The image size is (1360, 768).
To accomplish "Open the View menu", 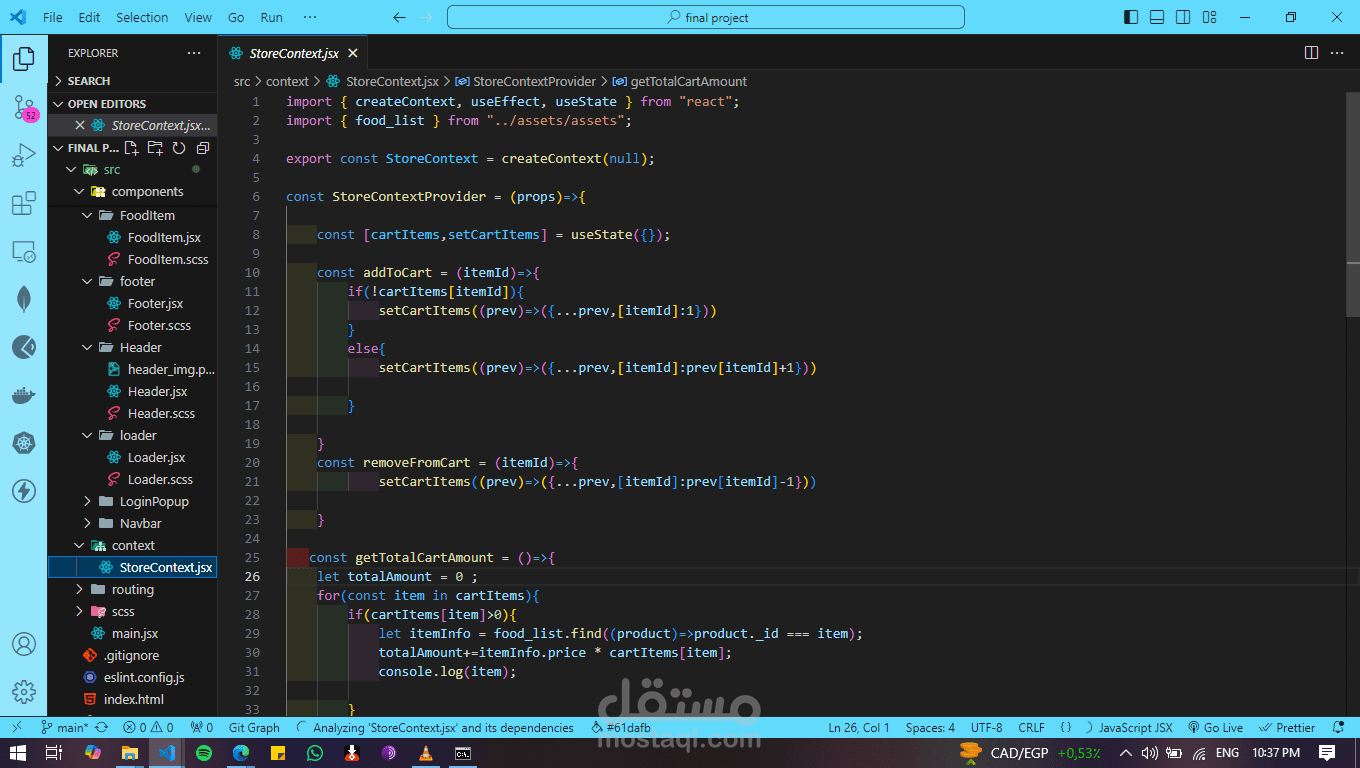I will [198, 18].
